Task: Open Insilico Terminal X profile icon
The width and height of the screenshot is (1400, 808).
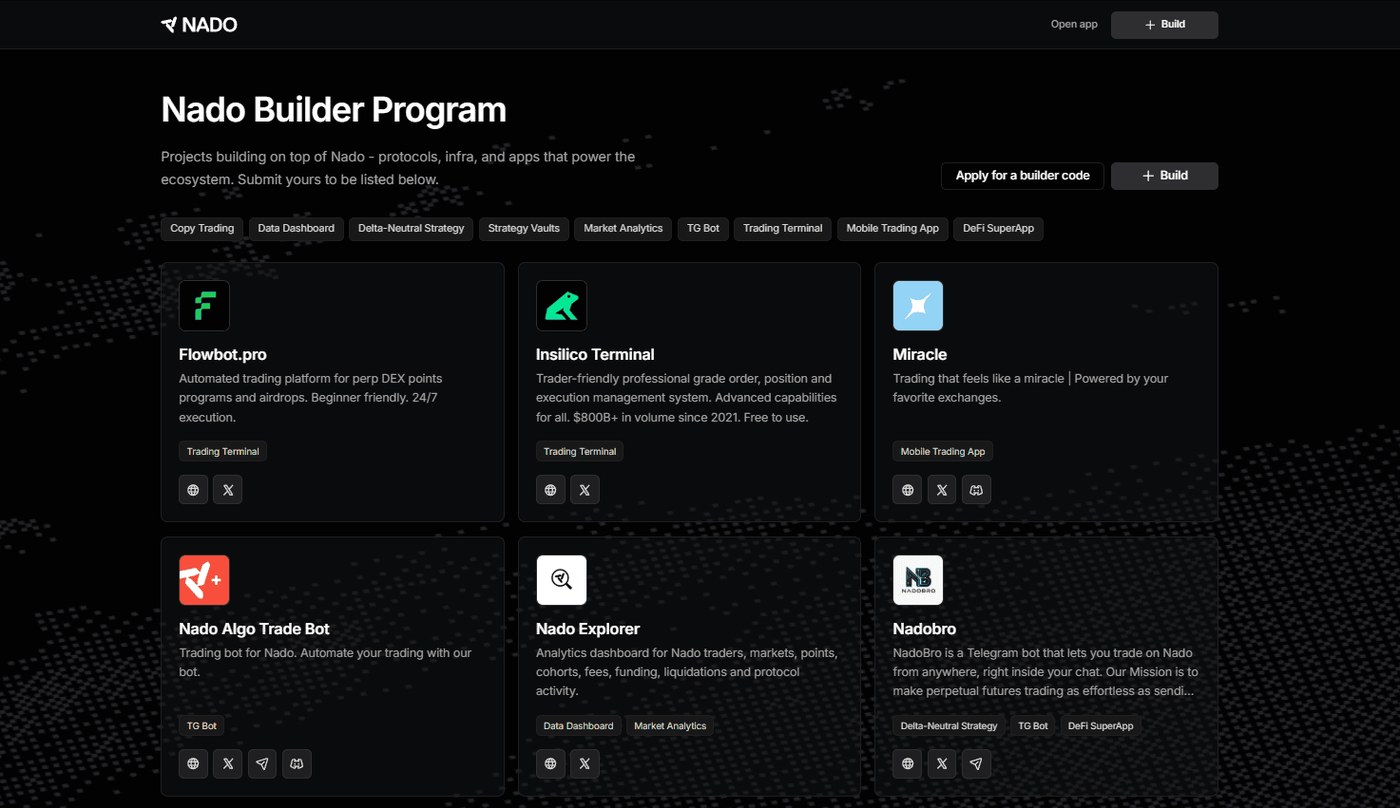Action: pos(585,490)
